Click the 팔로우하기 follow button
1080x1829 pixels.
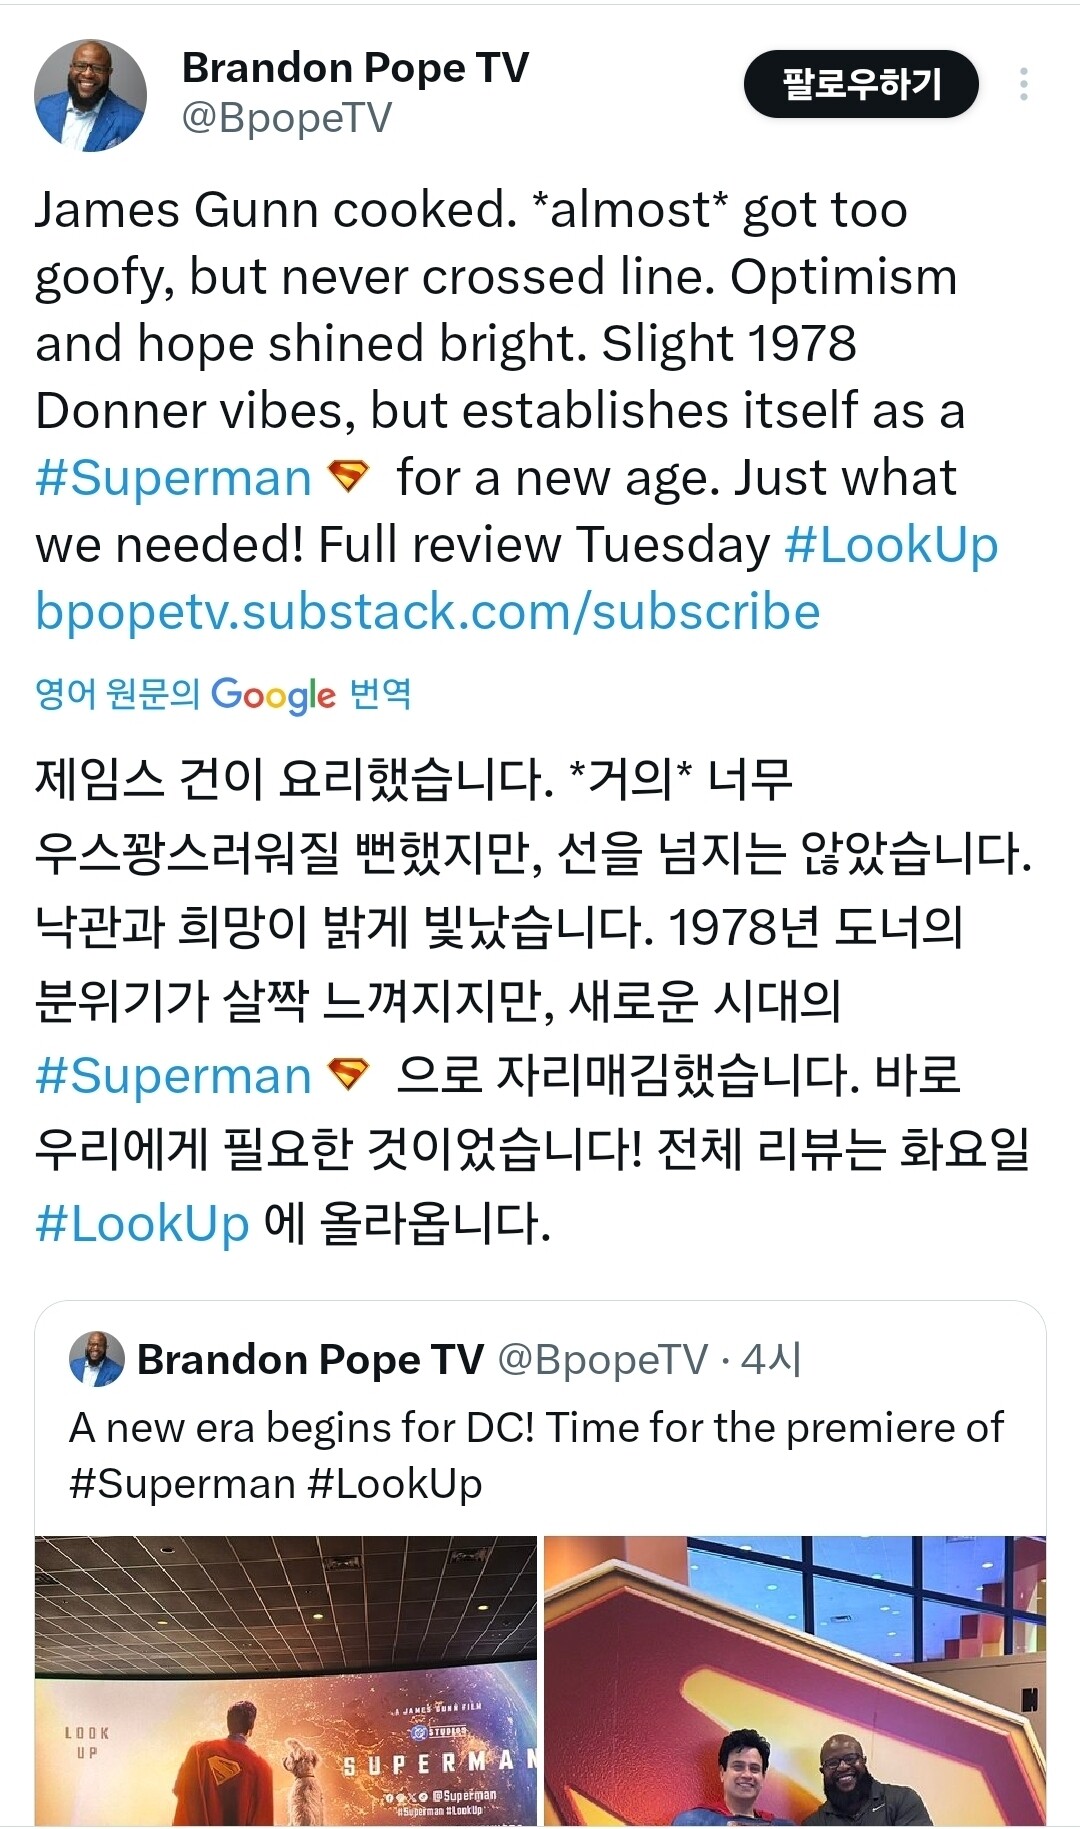[861, 84]
